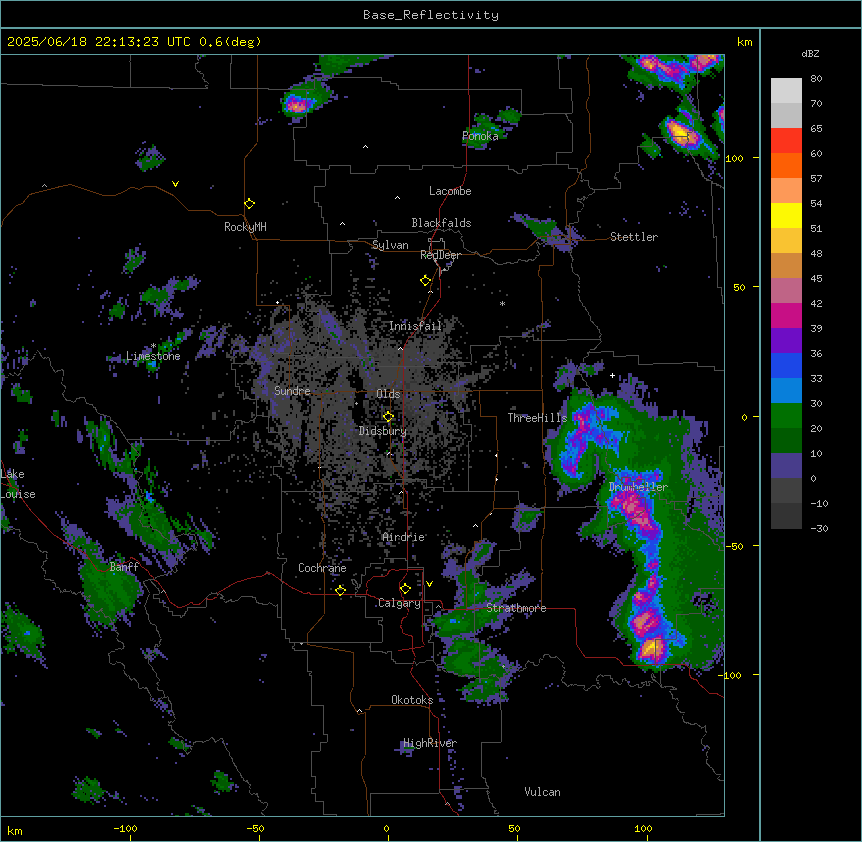
Task: Click the RedDeer city label
Action: coord(440,255)
